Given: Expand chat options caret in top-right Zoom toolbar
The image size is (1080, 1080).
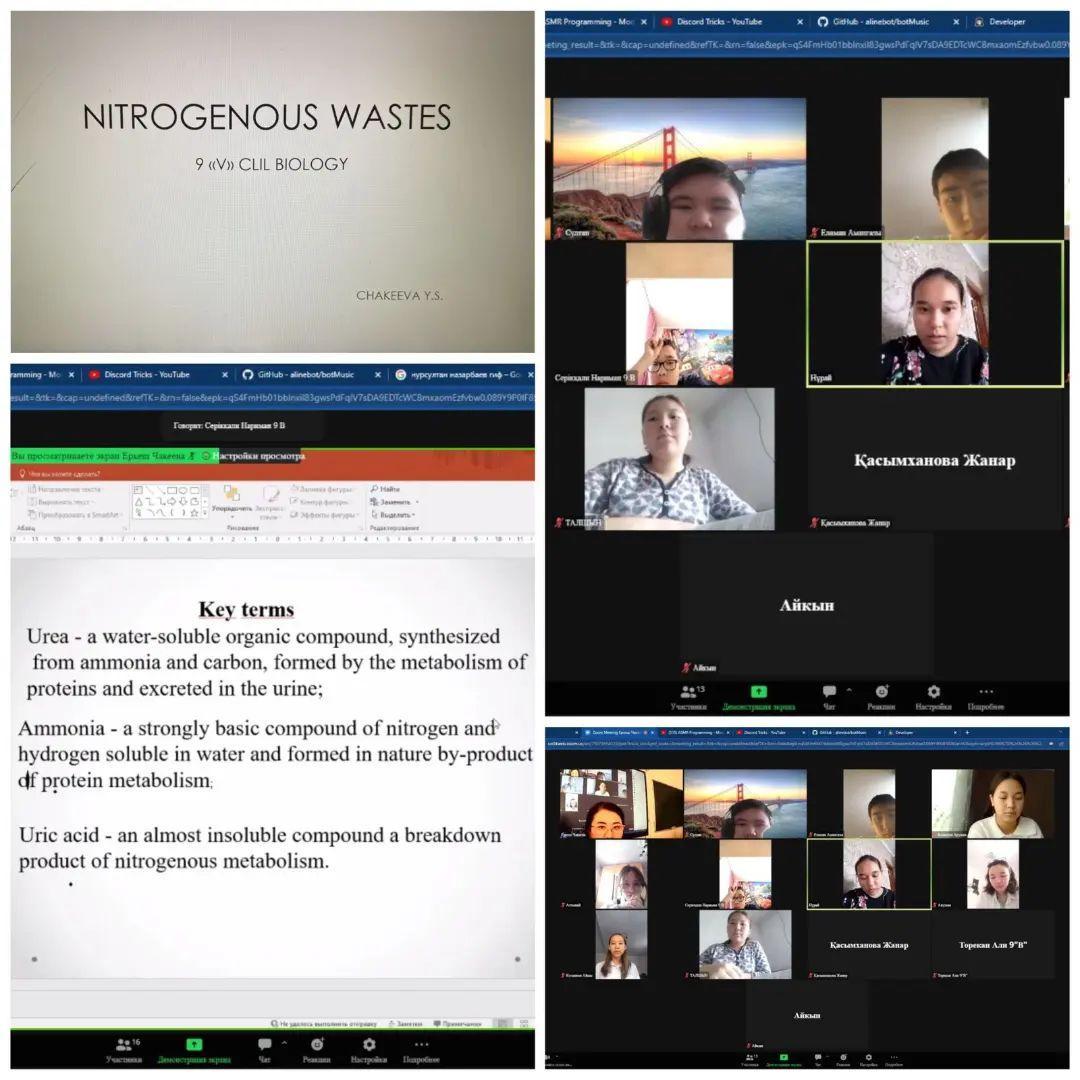Looking at the screenshot, I should coord(849,689).
